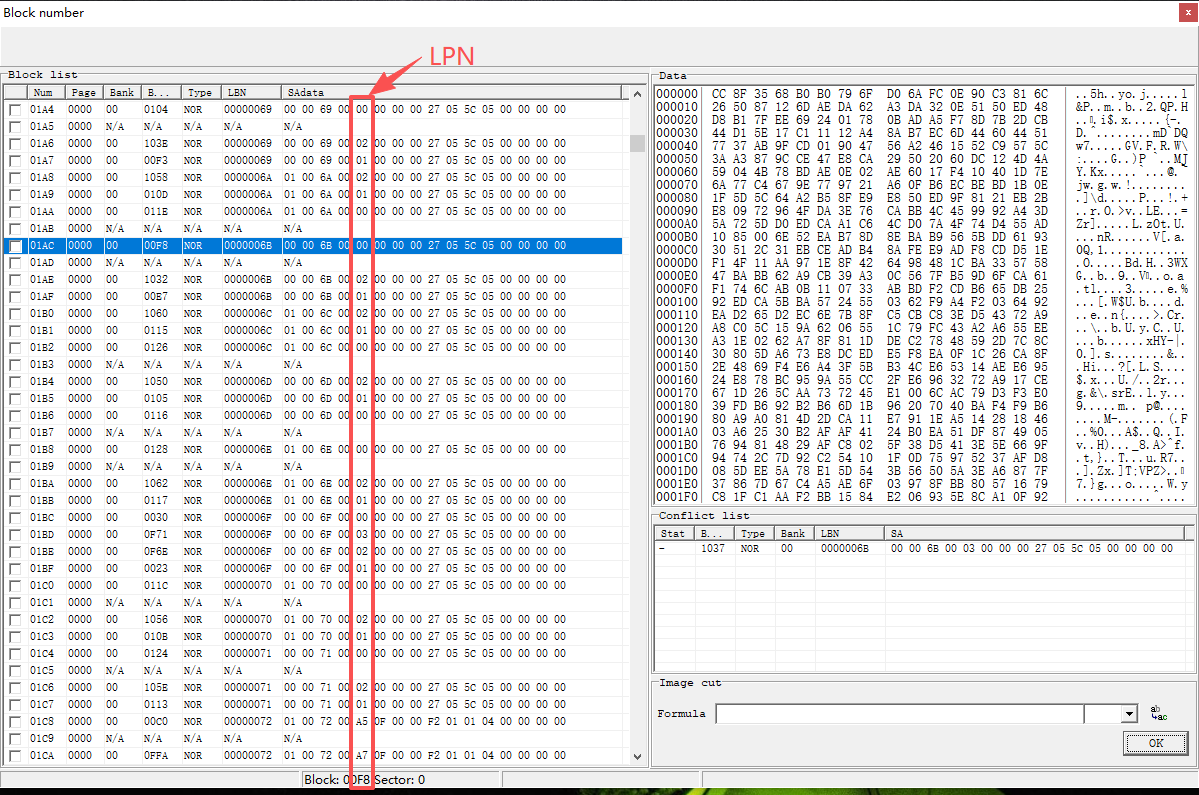Mark the checkbox of row 01BA

click(15, 484)
